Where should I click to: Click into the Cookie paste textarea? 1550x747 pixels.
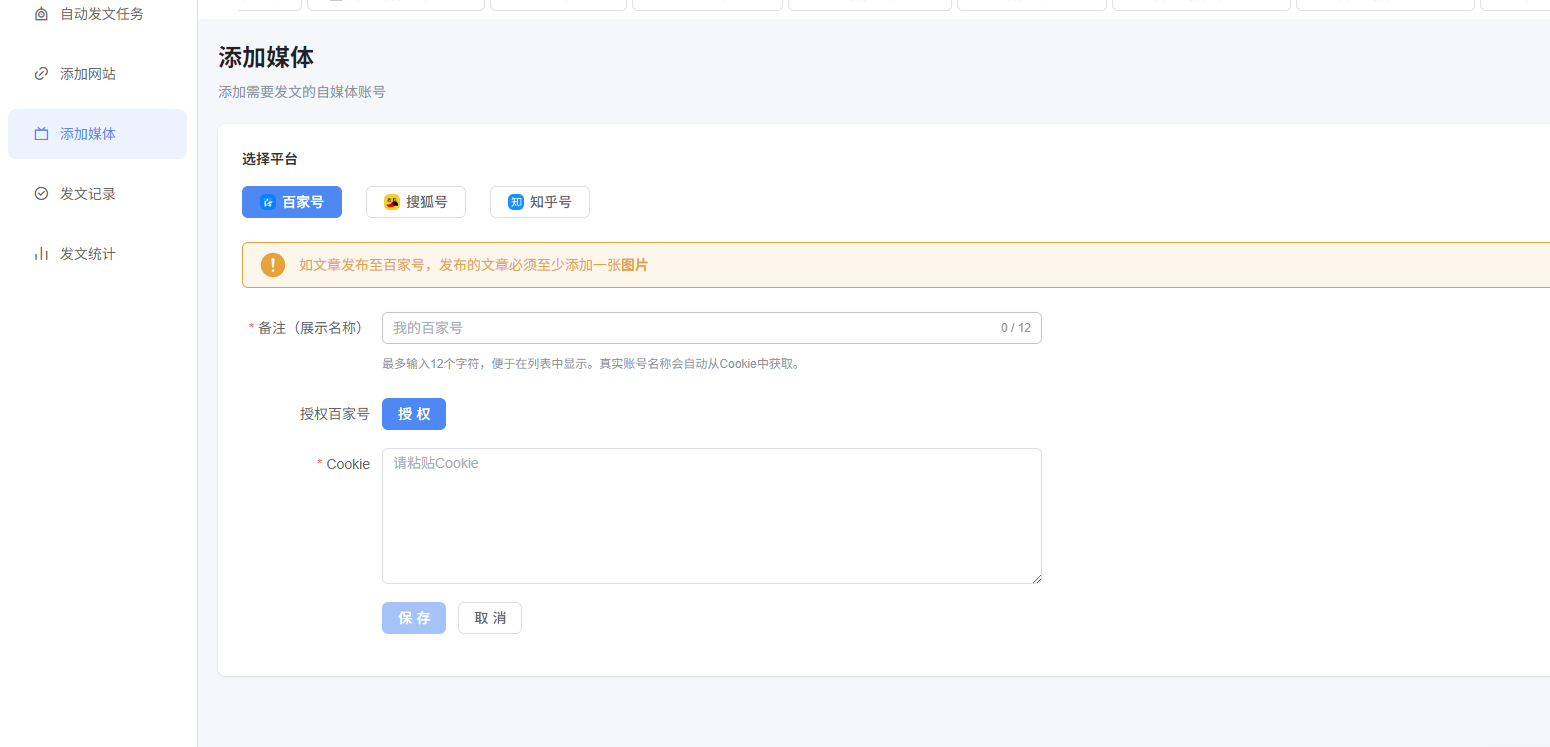(x=711, y=516)
